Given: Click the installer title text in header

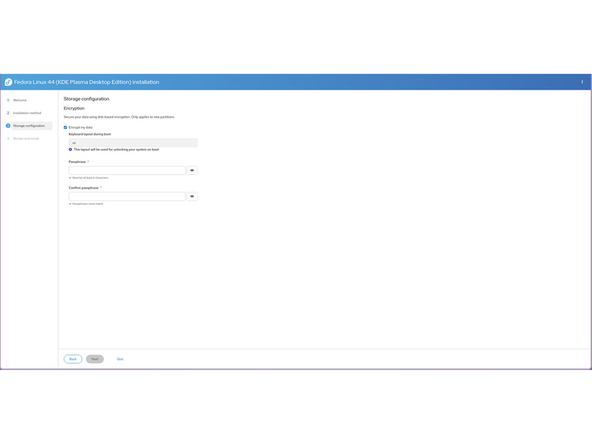Looking at the screenshot, I should [x=86, y=82].
